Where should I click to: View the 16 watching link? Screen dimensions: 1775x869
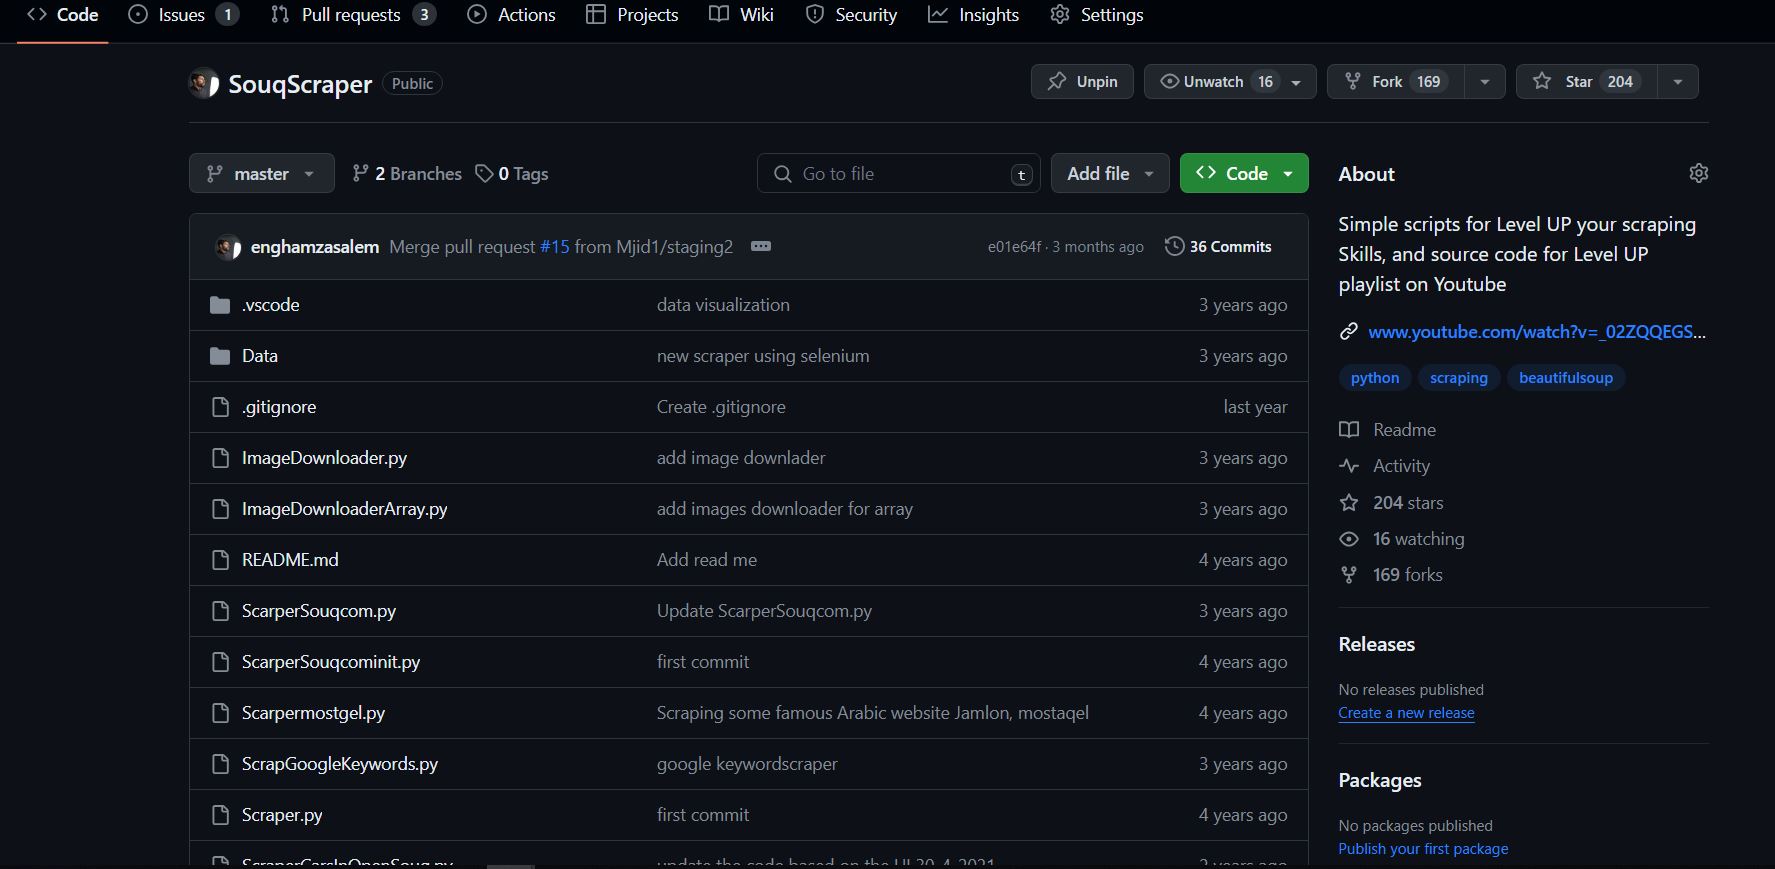[1418, 539]
